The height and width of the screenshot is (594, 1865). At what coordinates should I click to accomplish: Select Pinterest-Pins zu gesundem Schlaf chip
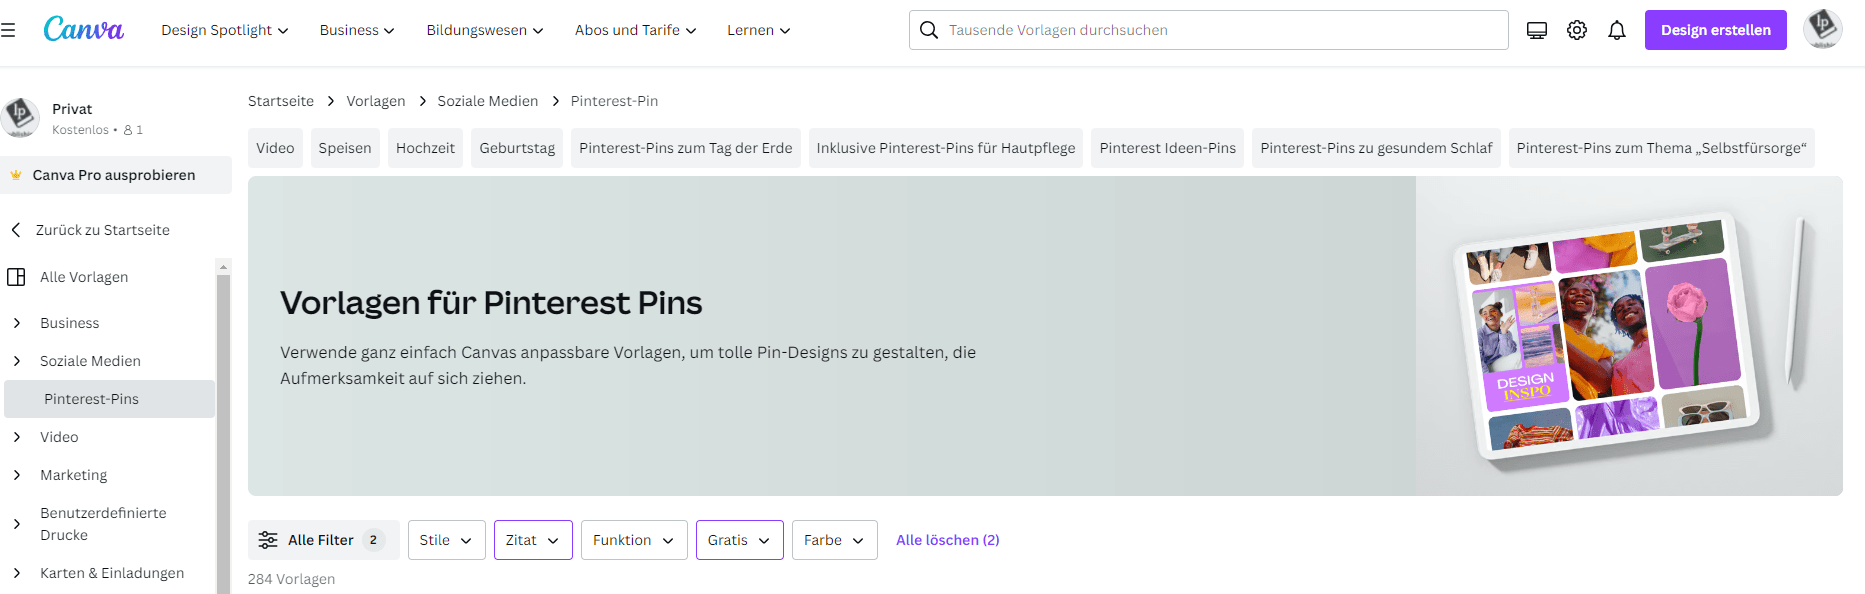(1376, 148)
